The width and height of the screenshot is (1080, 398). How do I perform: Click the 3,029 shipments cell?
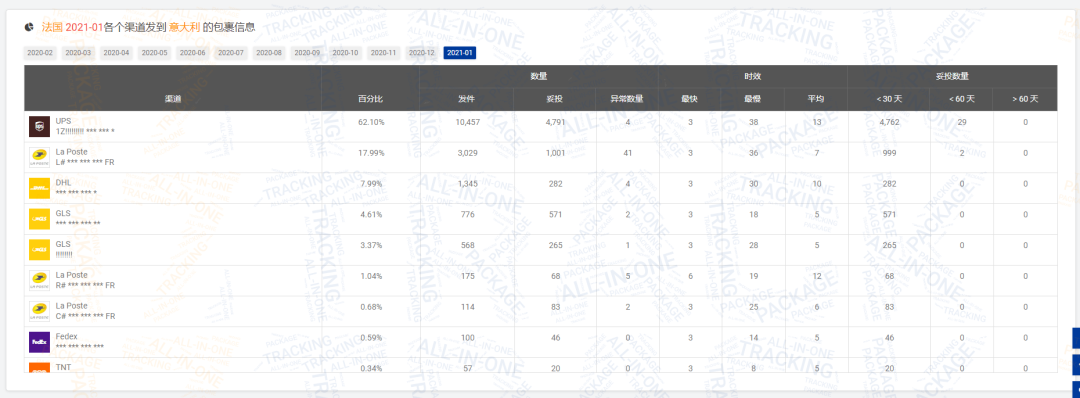click(467, 153)
